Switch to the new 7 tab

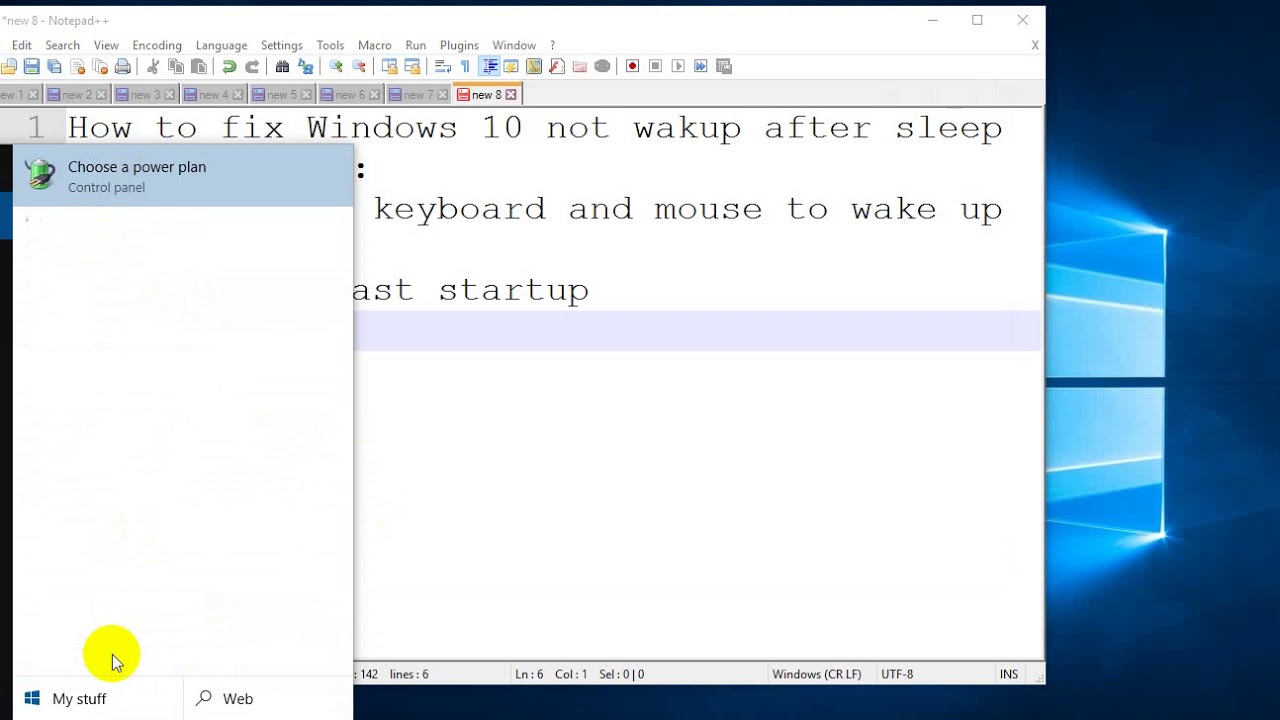pos(418,94)
